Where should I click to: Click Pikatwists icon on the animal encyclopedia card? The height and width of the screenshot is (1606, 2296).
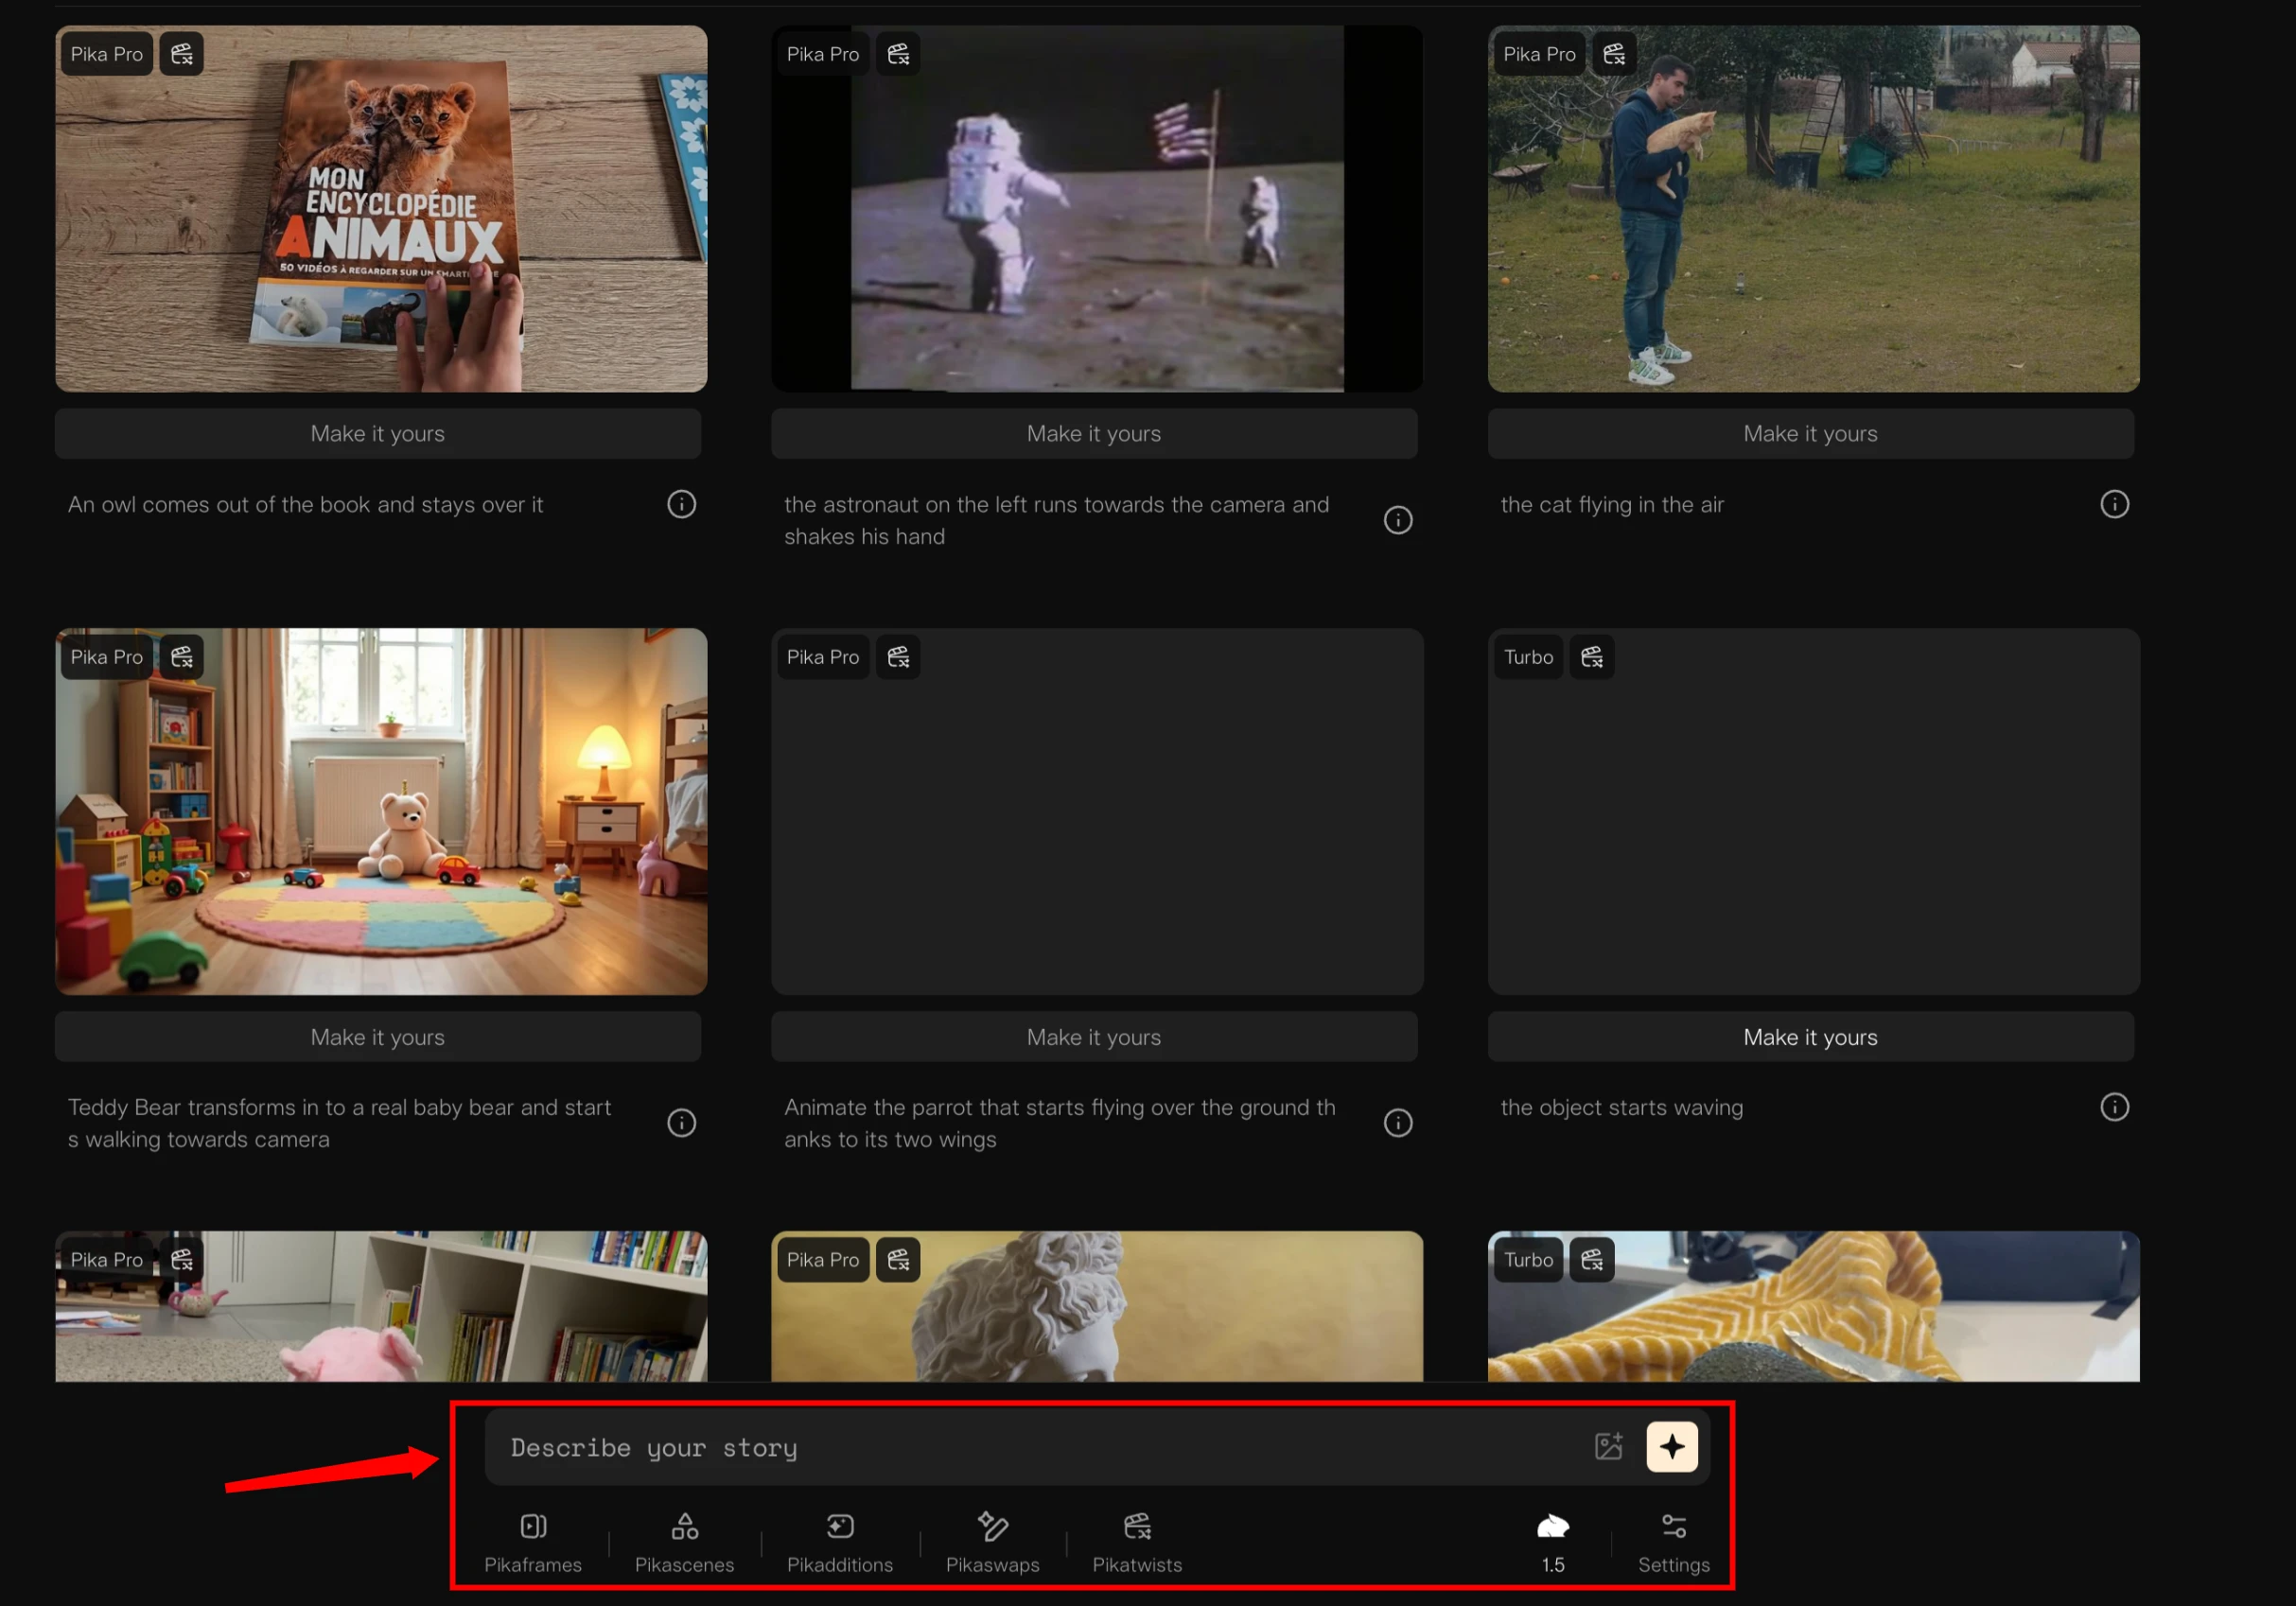click(181, 54)
